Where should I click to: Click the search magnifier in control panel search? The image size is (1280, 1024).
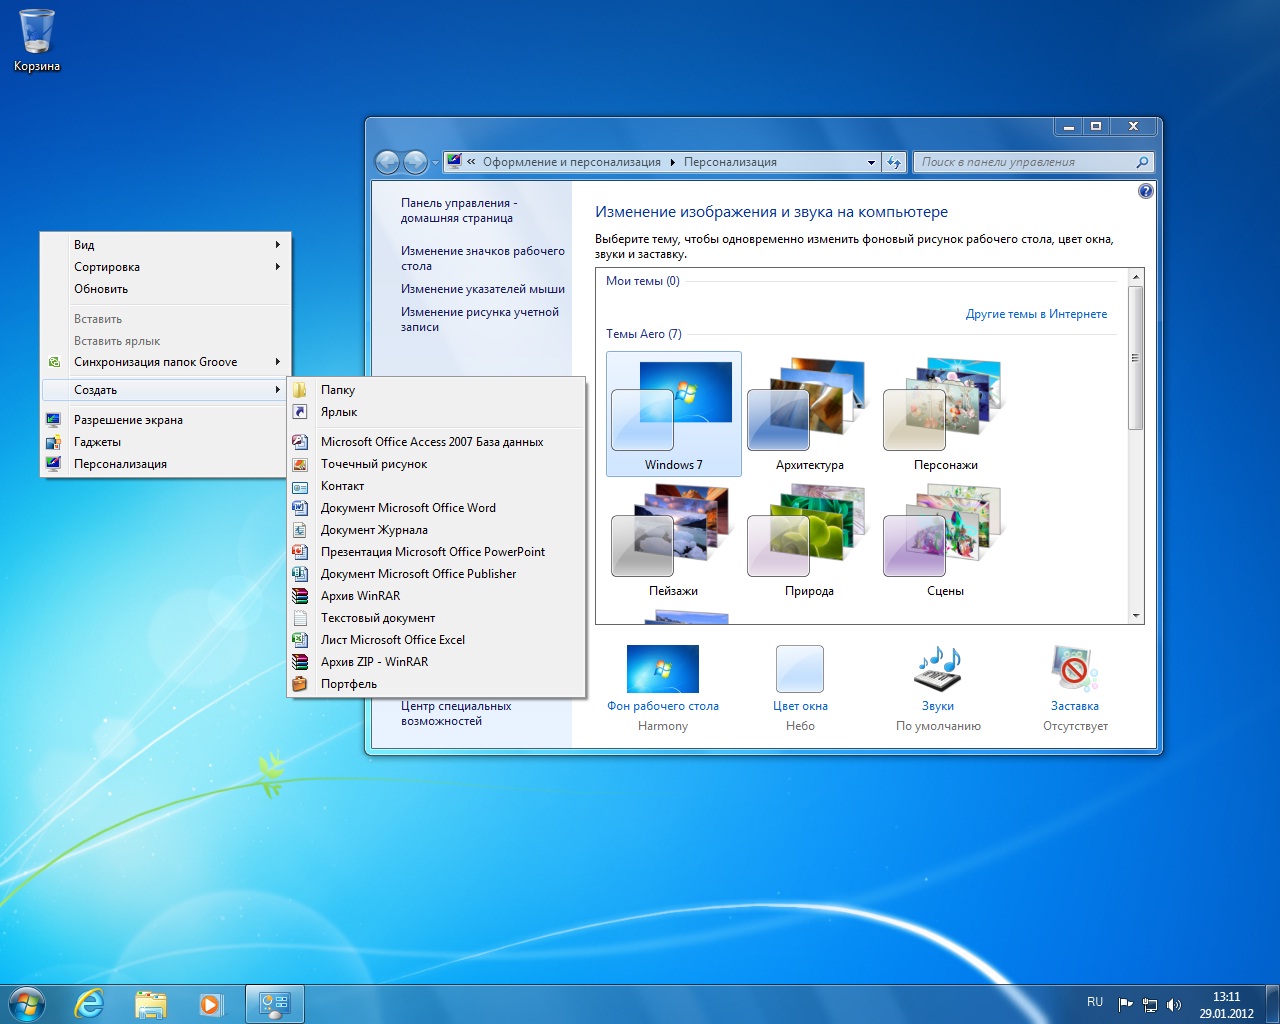click(x=1142, y=162)
